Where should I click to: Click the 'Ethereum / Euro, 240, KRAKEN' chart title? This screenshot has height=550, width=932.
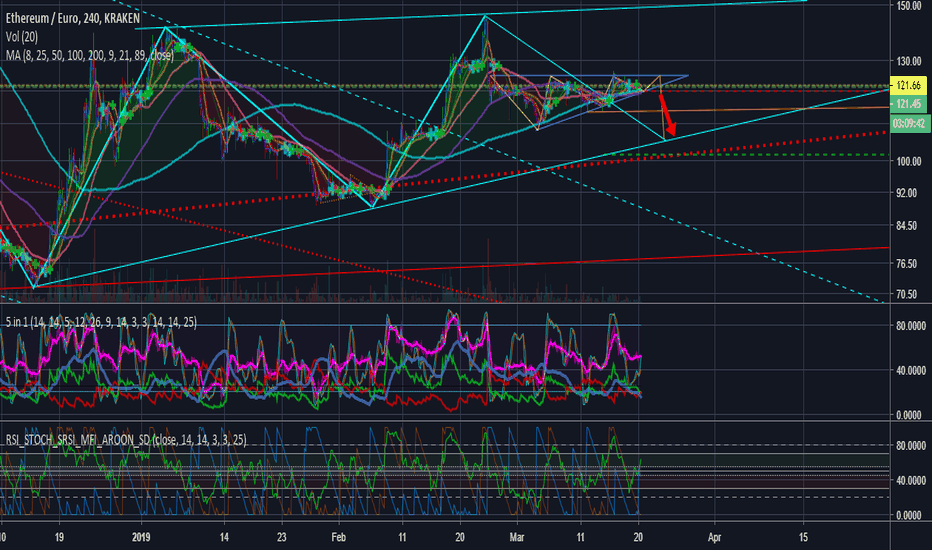tap(73, 18)
